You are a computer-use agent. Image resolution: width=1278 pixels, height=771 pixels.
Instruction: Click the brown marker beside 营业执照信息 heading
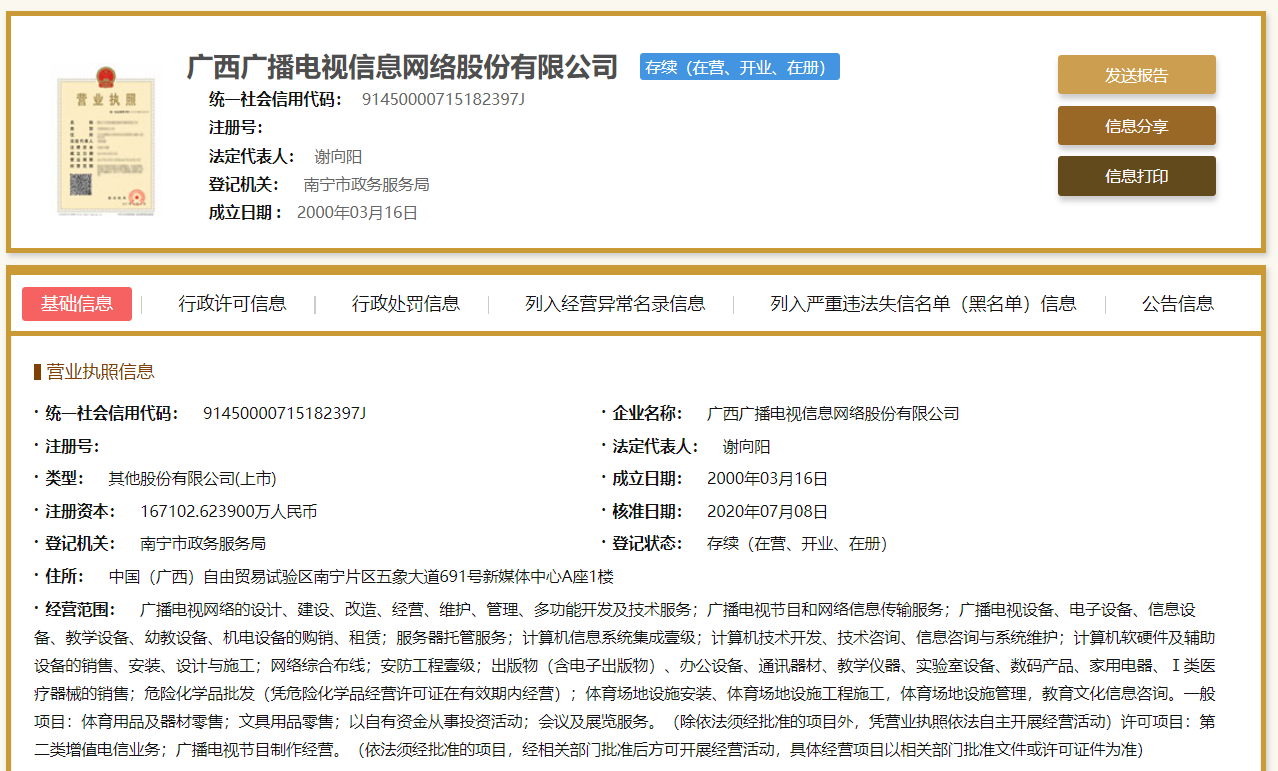coord(37,372)
